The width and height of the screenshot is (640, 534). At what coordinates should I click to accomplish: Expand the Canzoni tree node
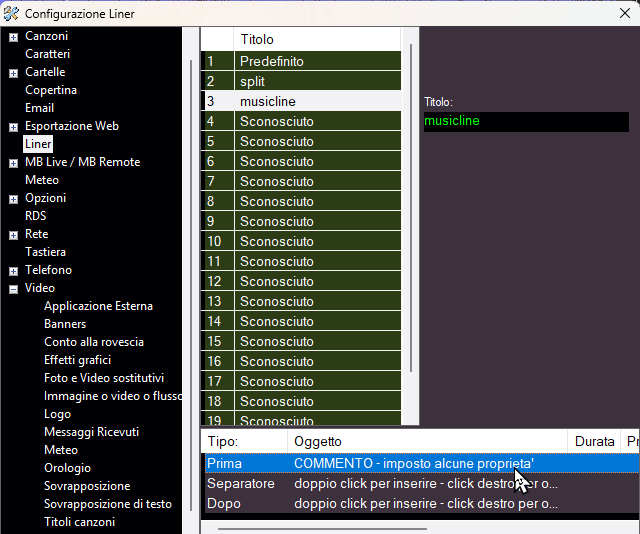pos(13,37)
